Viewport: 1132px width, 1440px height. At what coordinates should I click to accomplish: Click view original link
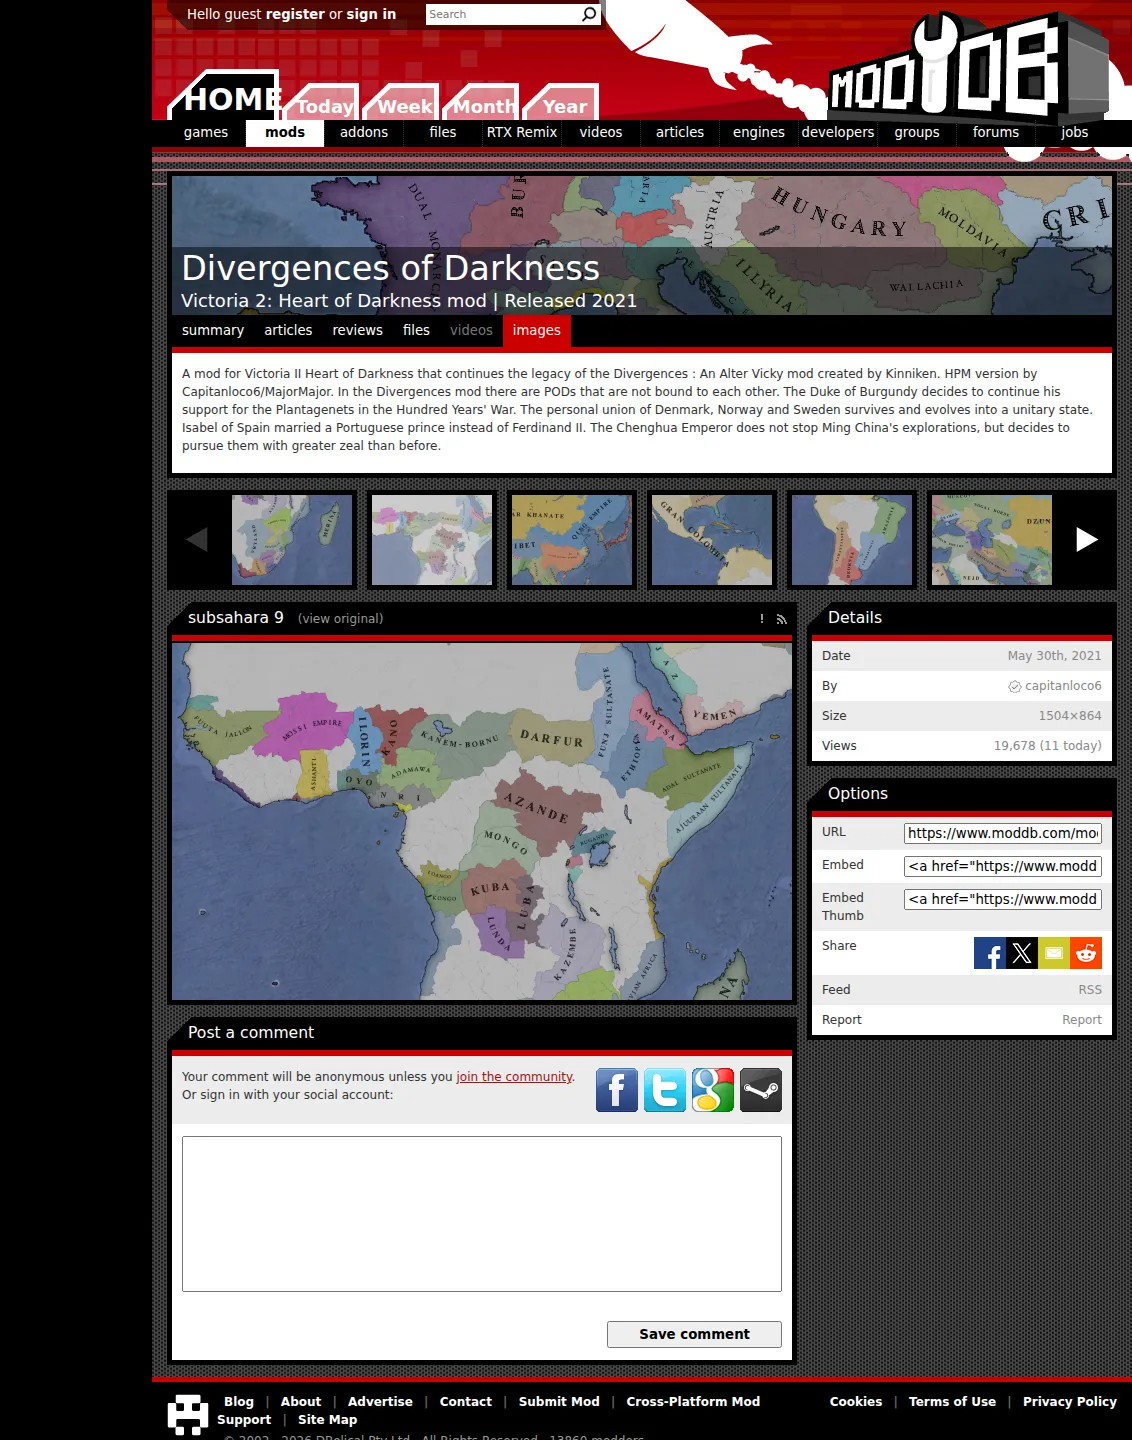pos(340,619)
